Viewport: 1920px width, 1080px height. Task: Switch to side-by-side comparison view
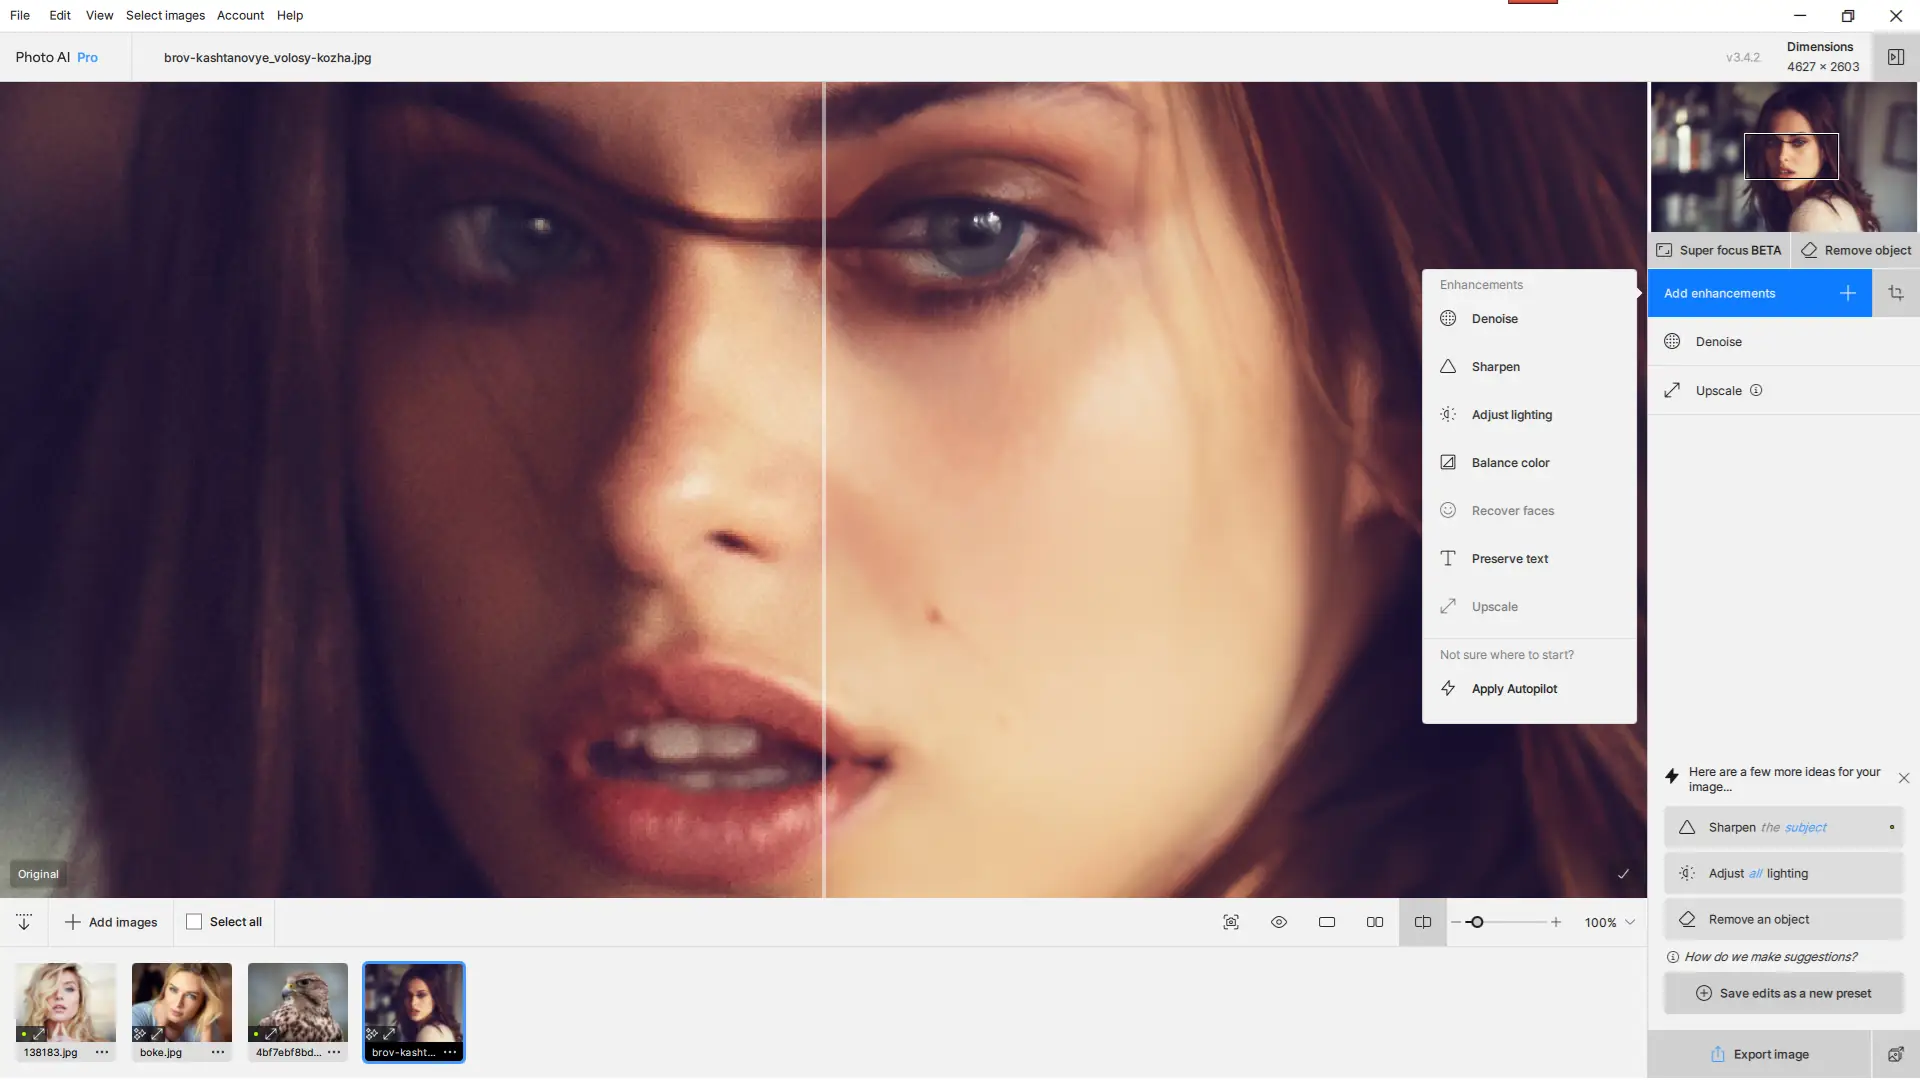point(1375,922)
